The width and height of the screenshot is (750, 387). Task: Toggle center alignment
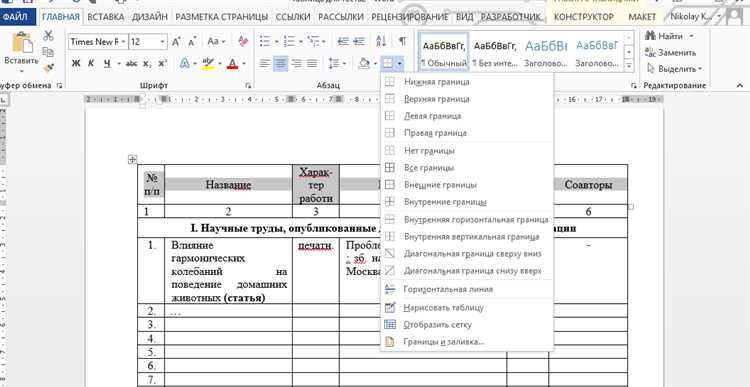281,63
